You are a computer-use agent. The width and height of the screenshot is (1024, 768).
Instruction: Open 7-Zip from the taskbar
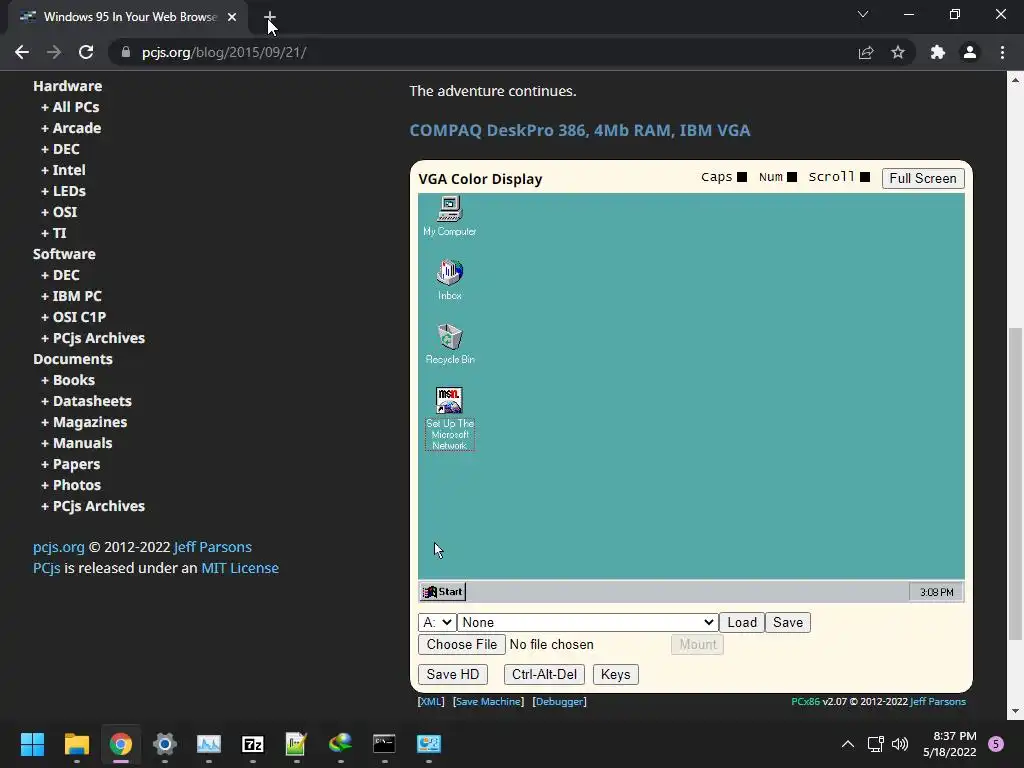pos(253,744)
